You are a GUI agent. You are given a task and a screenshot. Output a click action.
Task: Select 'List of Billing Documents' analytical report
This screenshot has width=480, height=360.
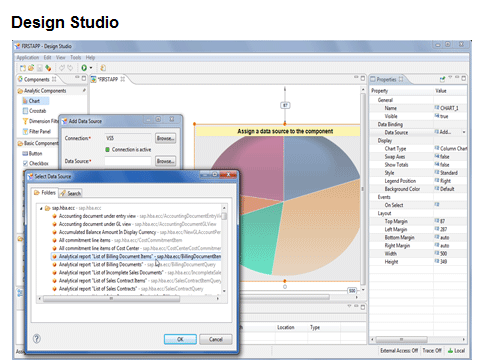coord(101,265)
